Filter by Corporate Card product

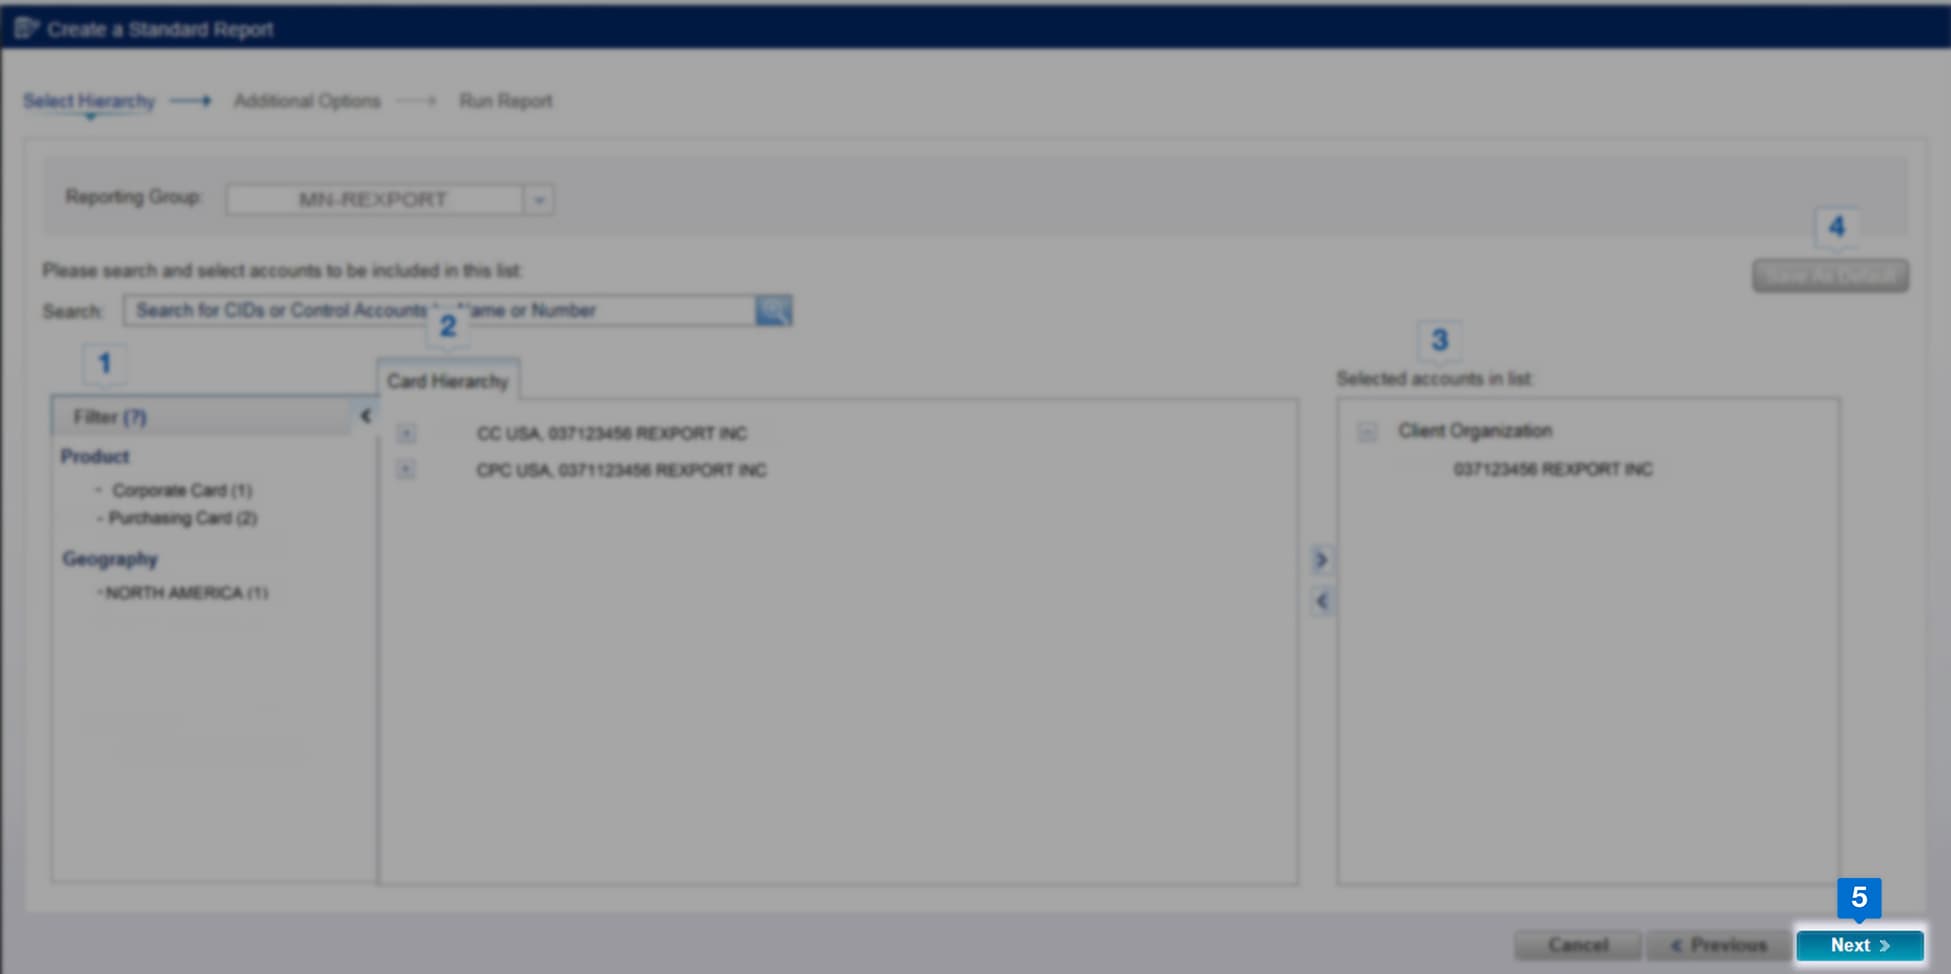tap(181, 490)
